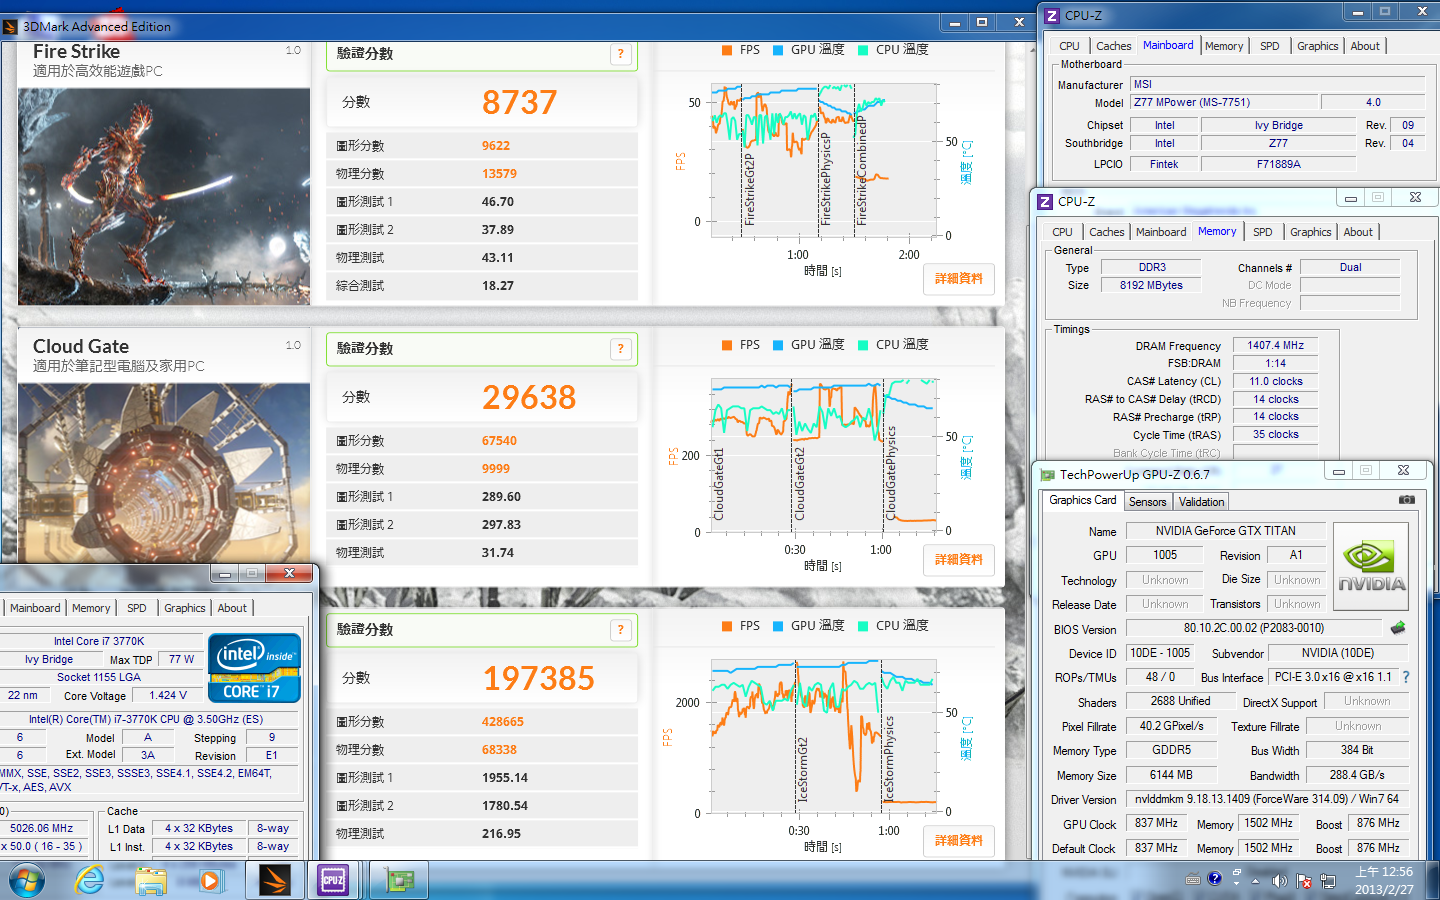Open the network tray icon
The image size is (1440, 900).
click(x=1328, y=881)
